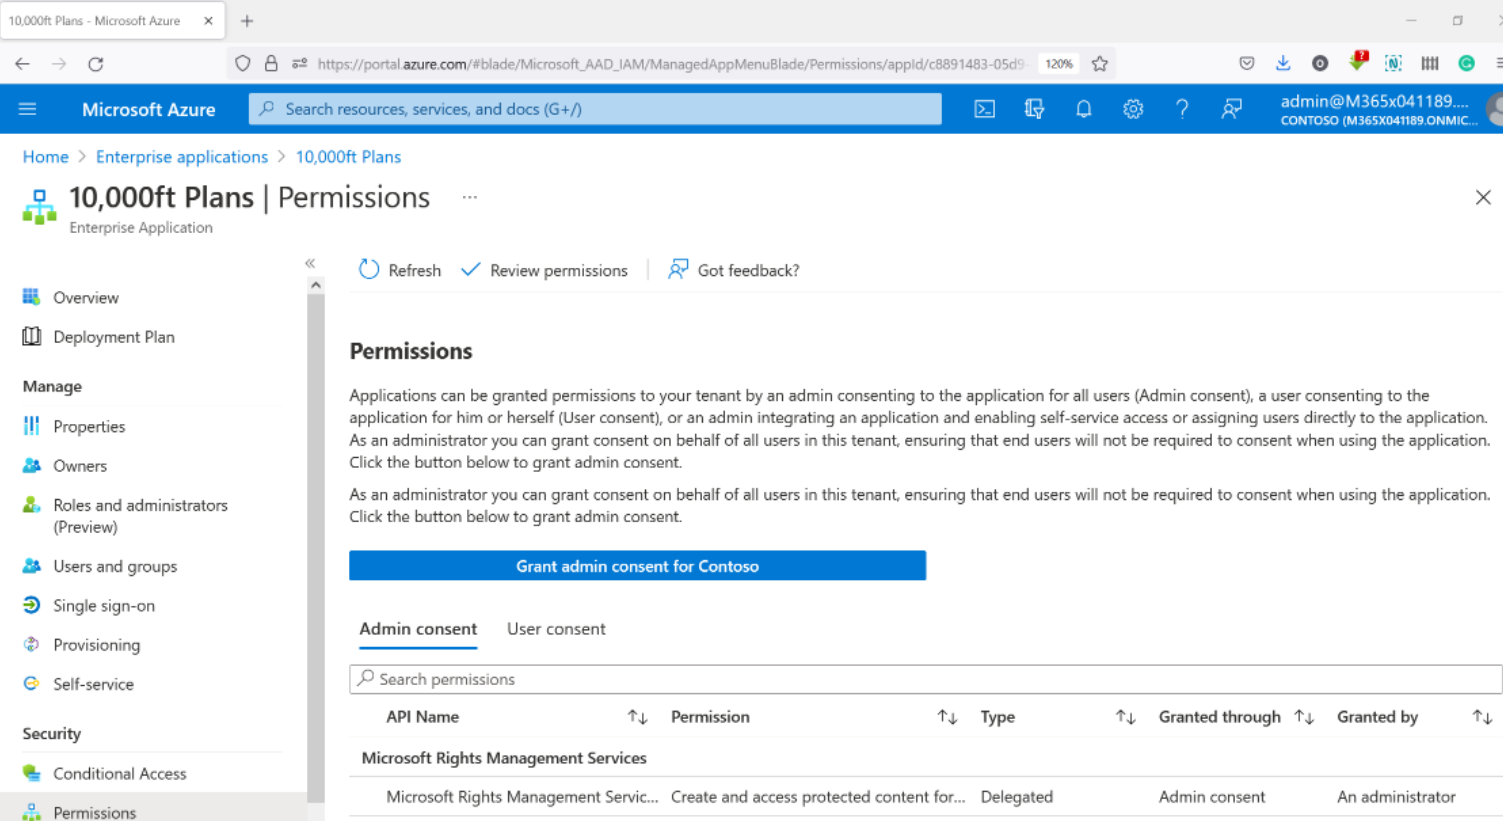This screenshot has height=821, width=1503.
Task: Open Permissions in the sidebar menu
Action: point(153,811)
